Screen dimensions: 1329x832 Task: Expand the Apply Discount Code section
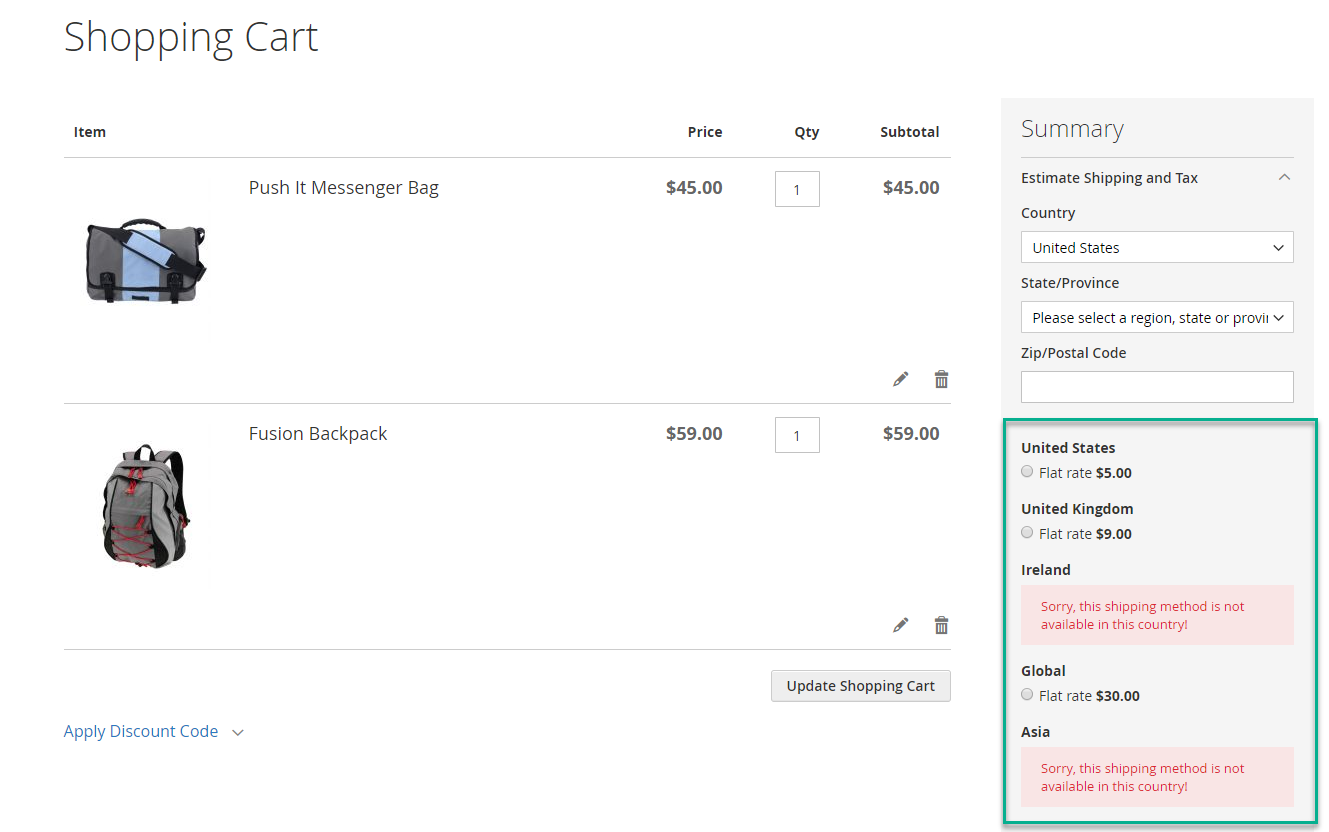pos(141,732)
